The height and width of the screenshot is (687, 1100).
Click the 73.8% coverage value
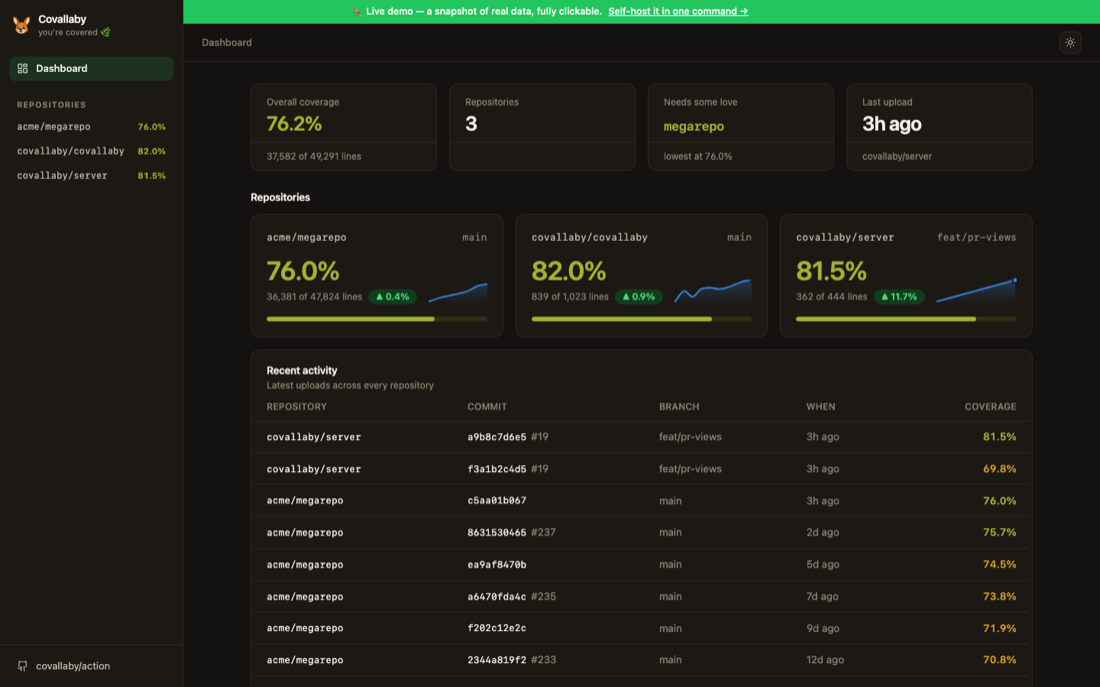[1000, 596]
